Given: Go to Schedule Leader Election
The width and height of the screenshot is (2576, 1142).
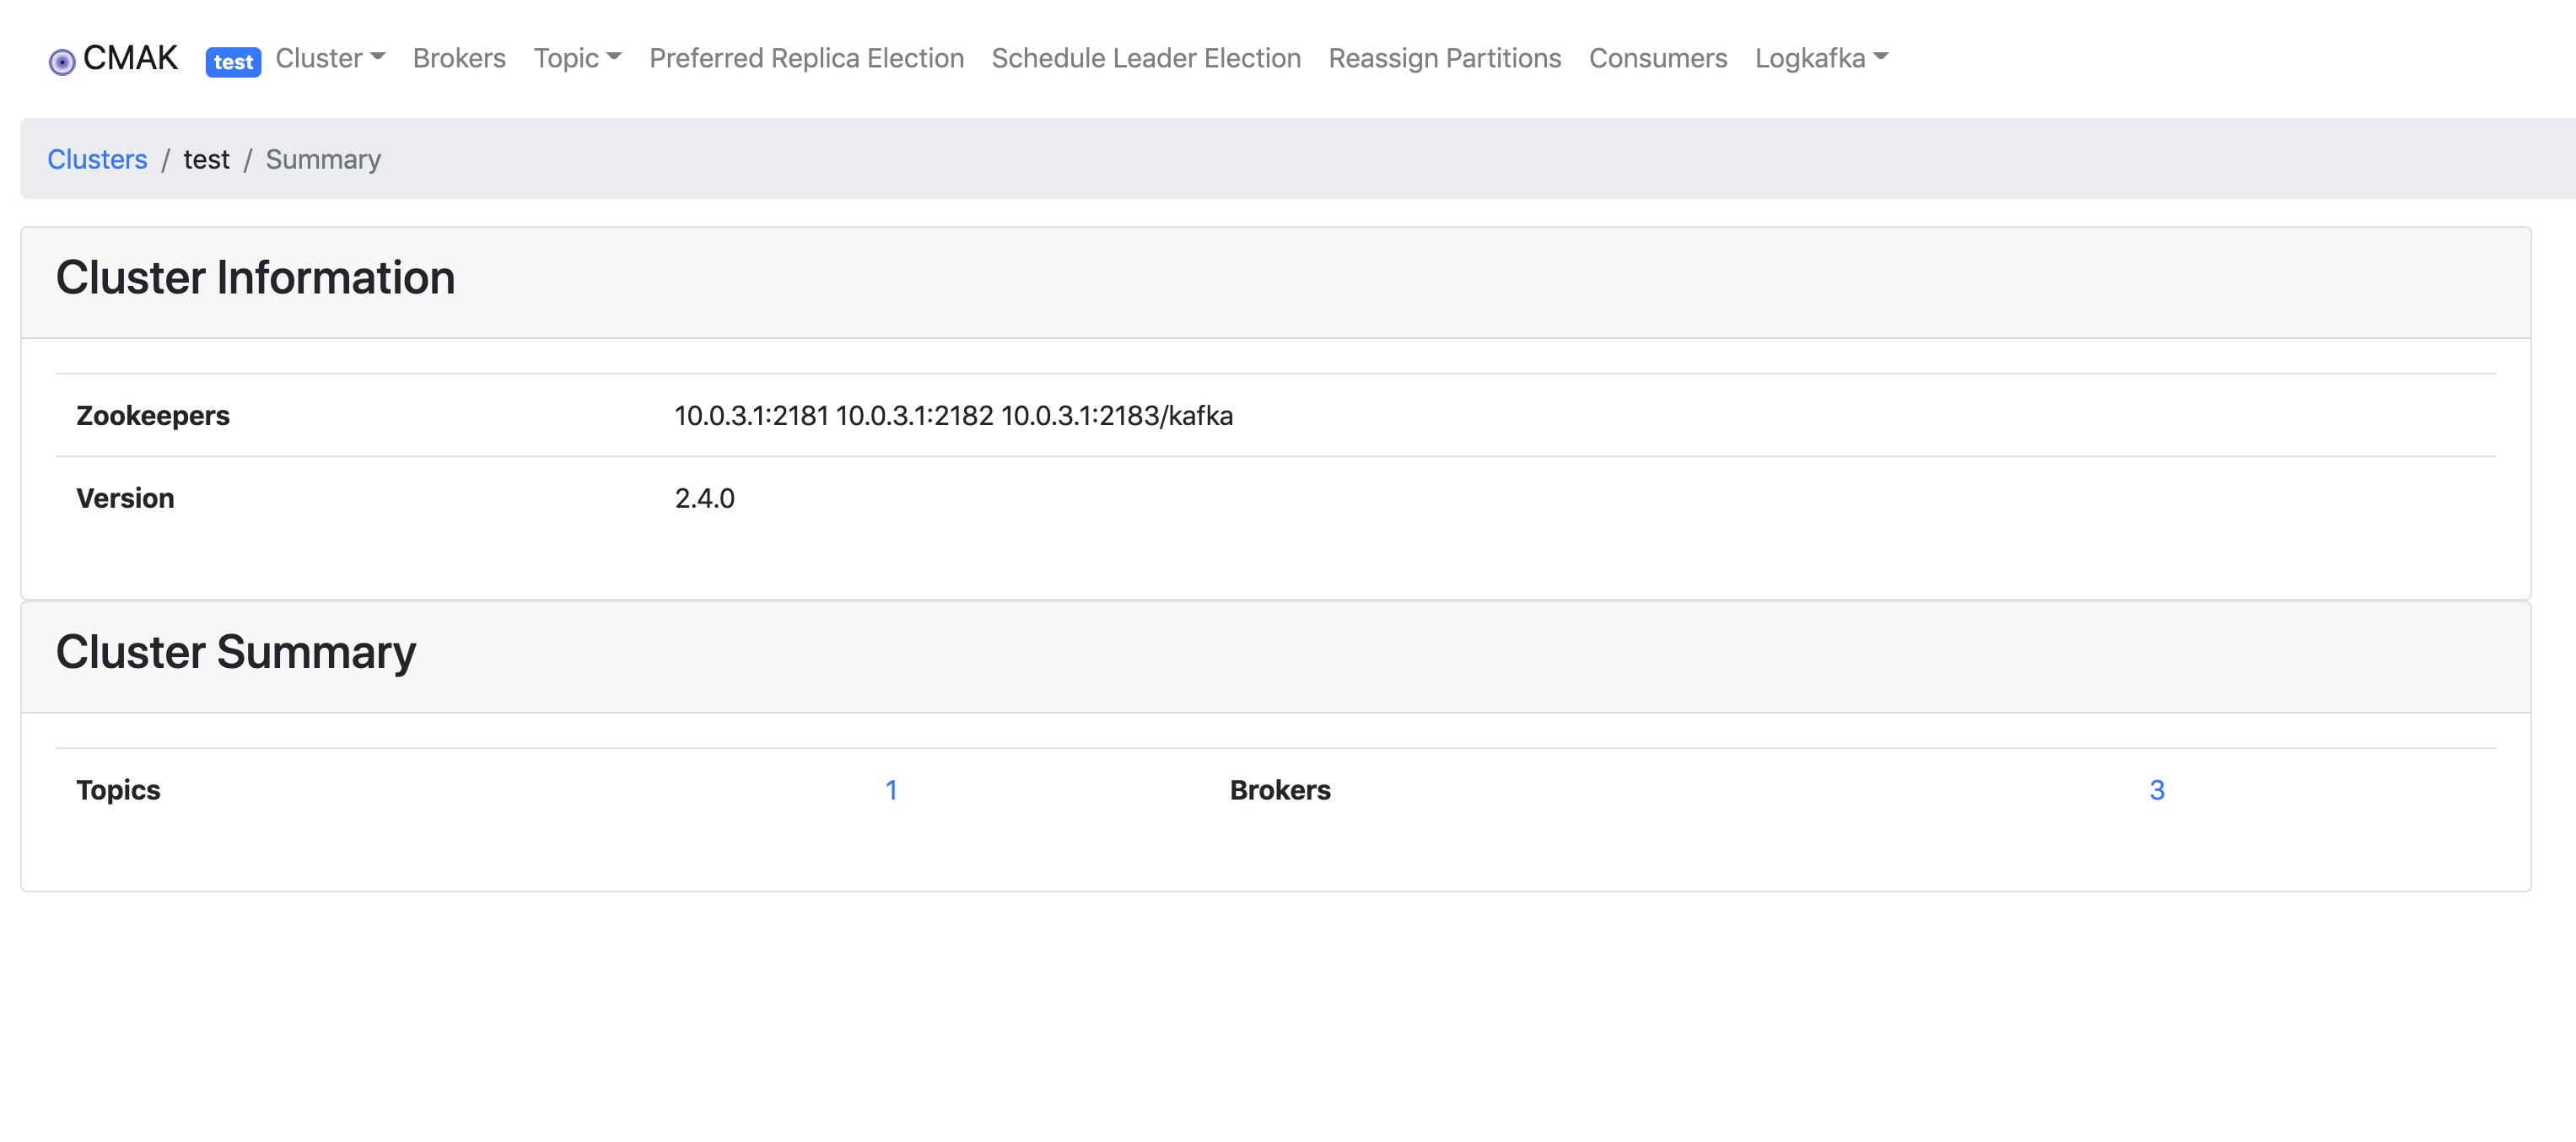Looking at the screenshot, I should tap(1146, 58).
